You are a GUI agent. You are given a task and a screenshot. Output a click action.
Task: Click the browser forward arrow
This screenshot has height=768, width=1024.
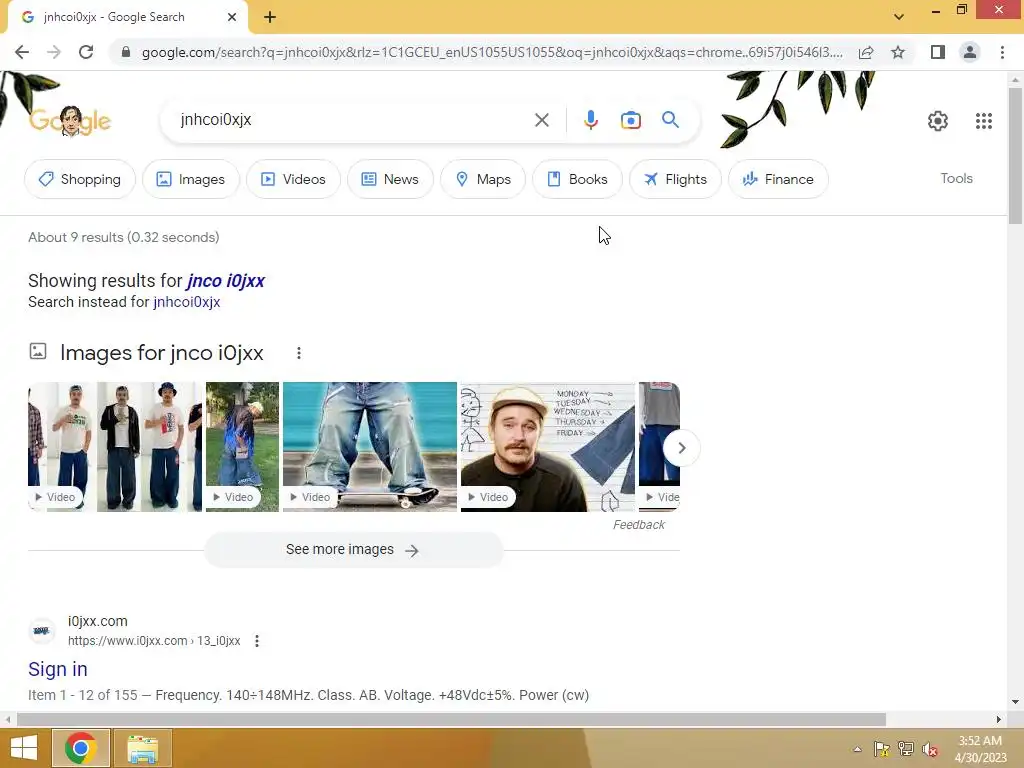[x=54, y=52]
